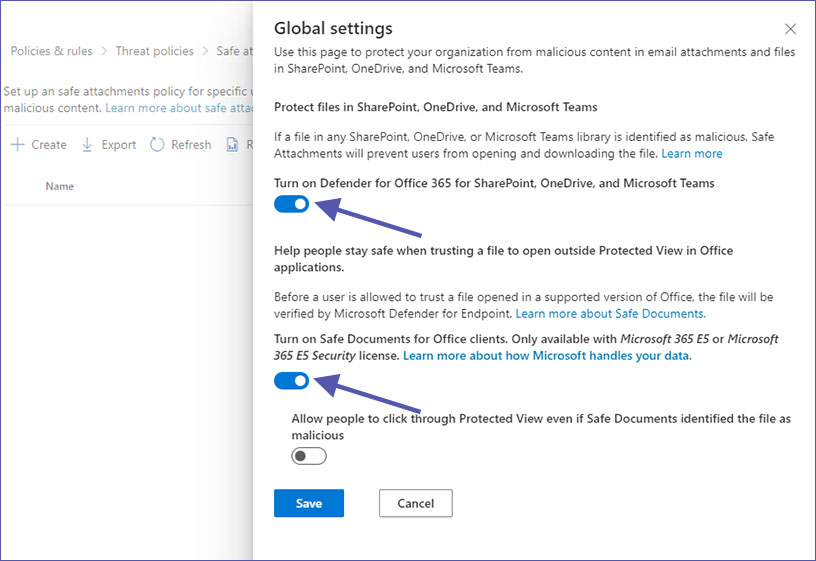
Task: Click the report document icon in toolbar
Action: pyautogui.click(x=232, y=145)
